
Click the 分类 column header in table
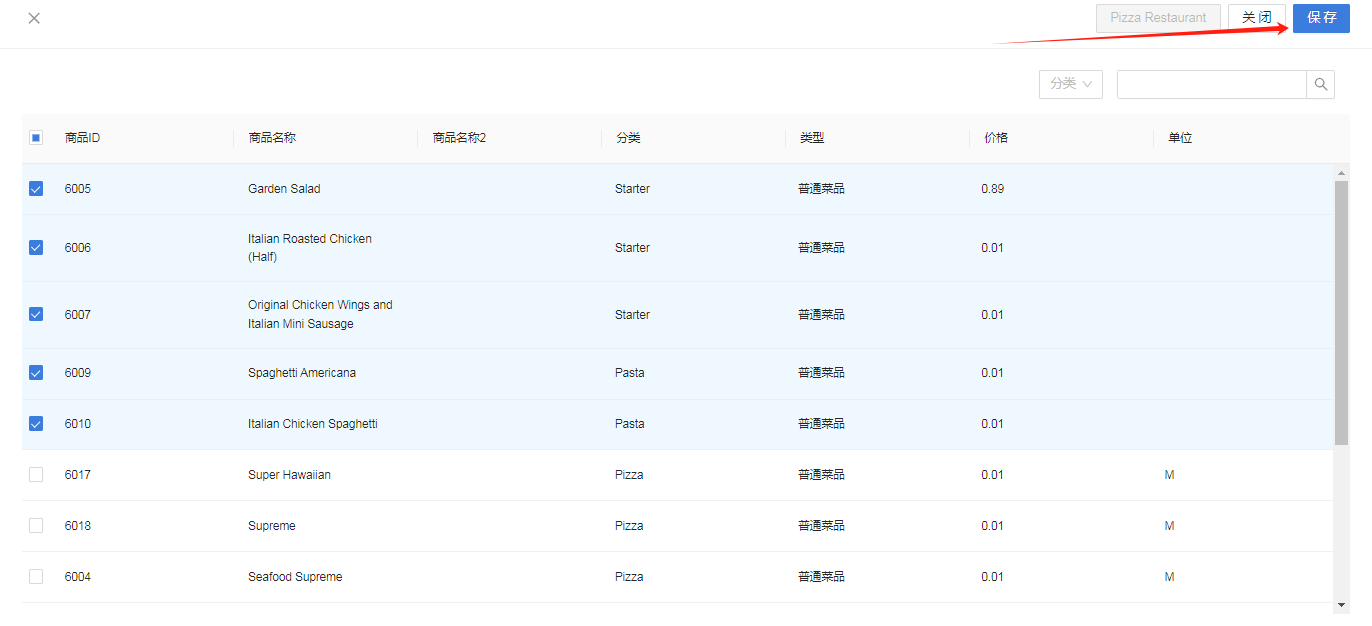click(x=628, y=138)
